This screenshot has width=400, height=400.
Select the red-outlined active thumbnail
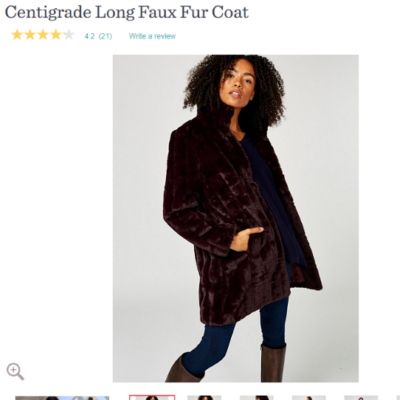[x=152, y=397]
